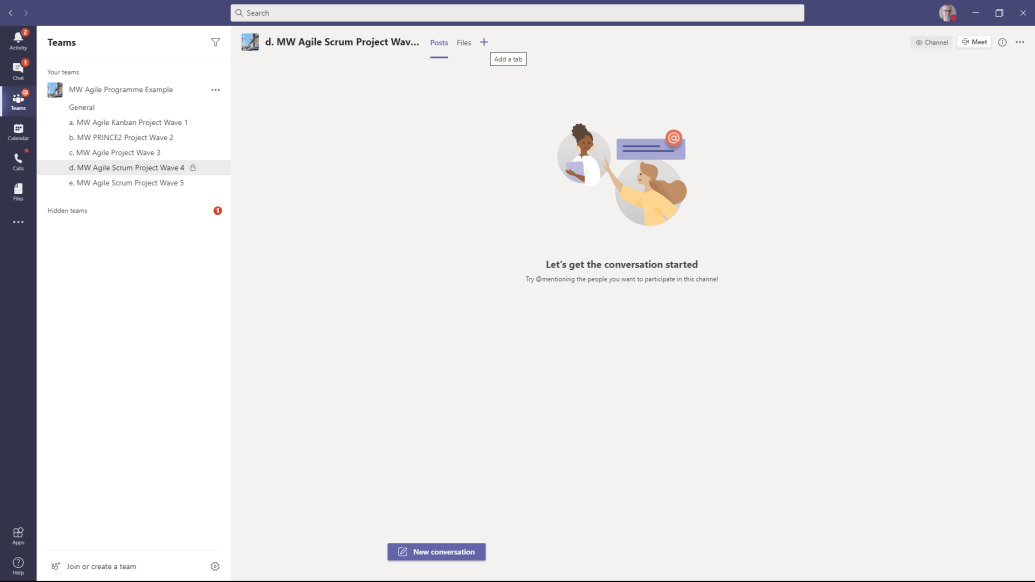Open the Calendar
Image resolution: width=1035 pixels, height=582 pixels.
17,131
